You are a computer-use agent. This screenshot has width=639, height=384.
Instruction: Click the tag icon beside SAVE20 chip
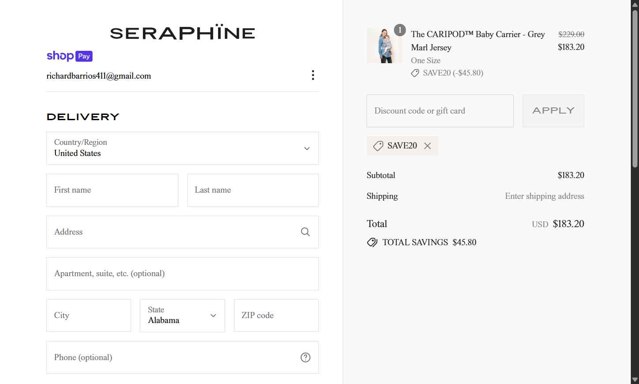pyautogui.click(x=378, y=146)
